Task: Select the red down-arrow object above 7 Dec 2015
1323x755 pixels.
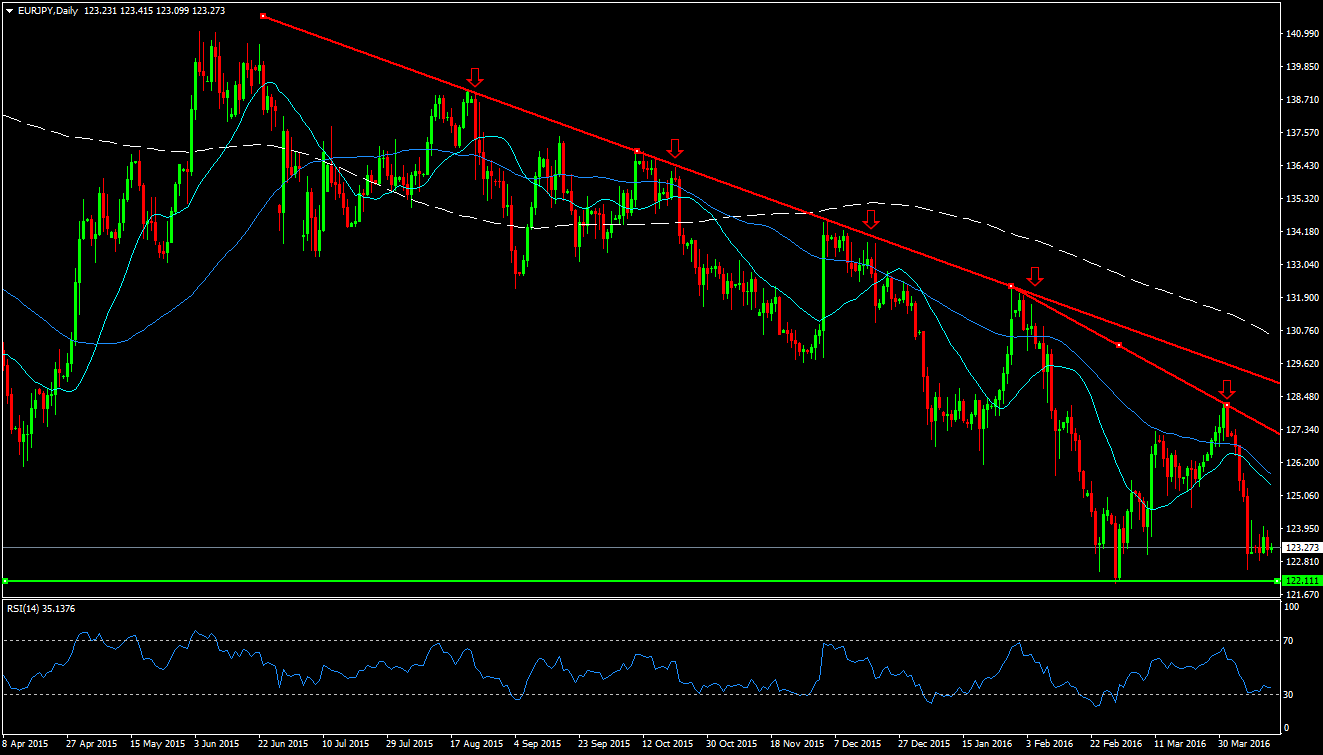Action: (871, 218)
